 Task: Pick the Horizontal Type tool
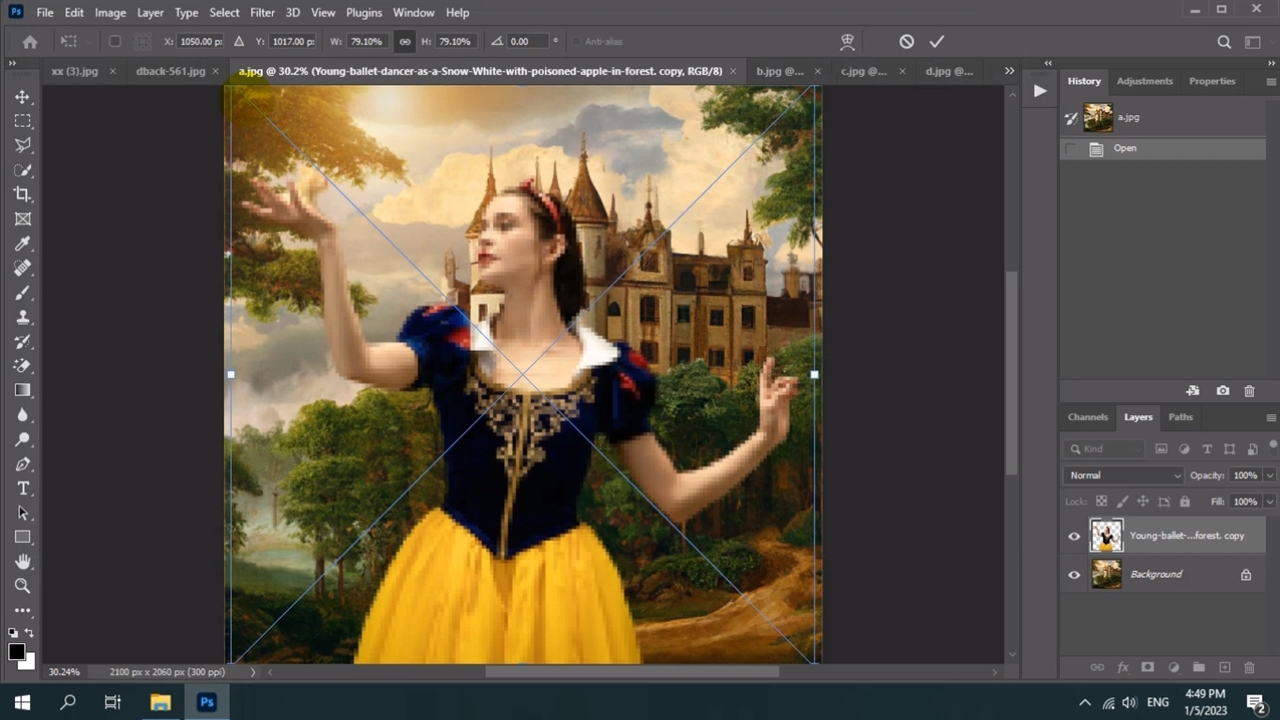(22, 488)
